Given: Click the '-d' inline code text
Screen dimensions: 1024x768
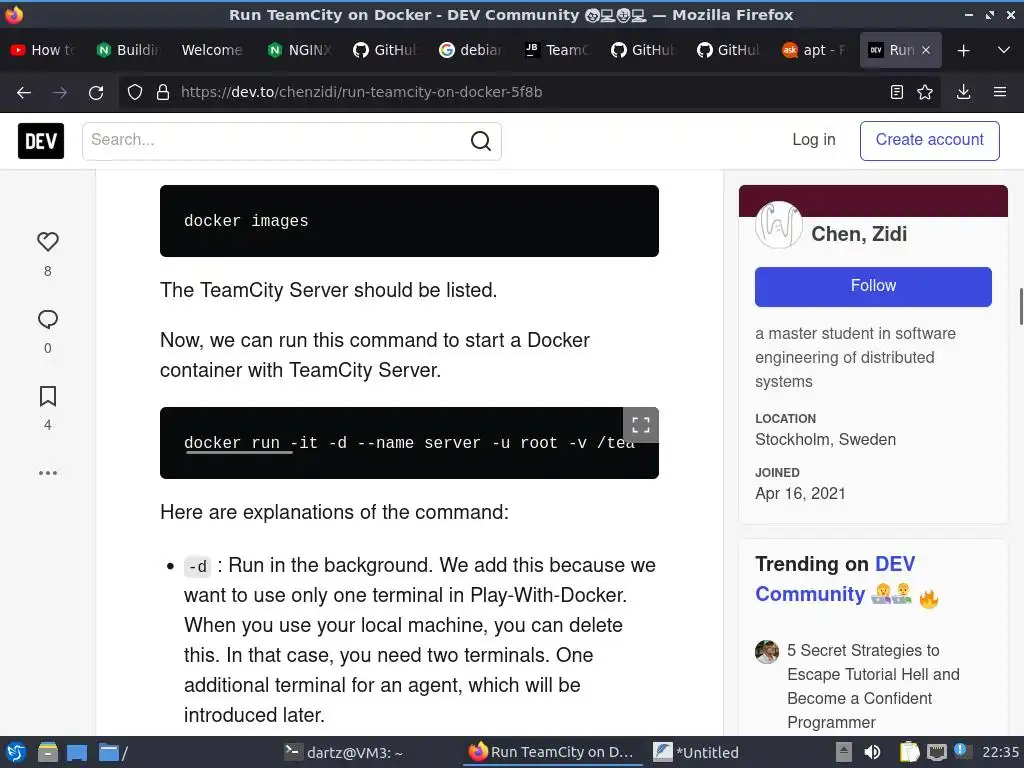Looking at the screenshot, I should pyautogui.click(x=197, y=566).
